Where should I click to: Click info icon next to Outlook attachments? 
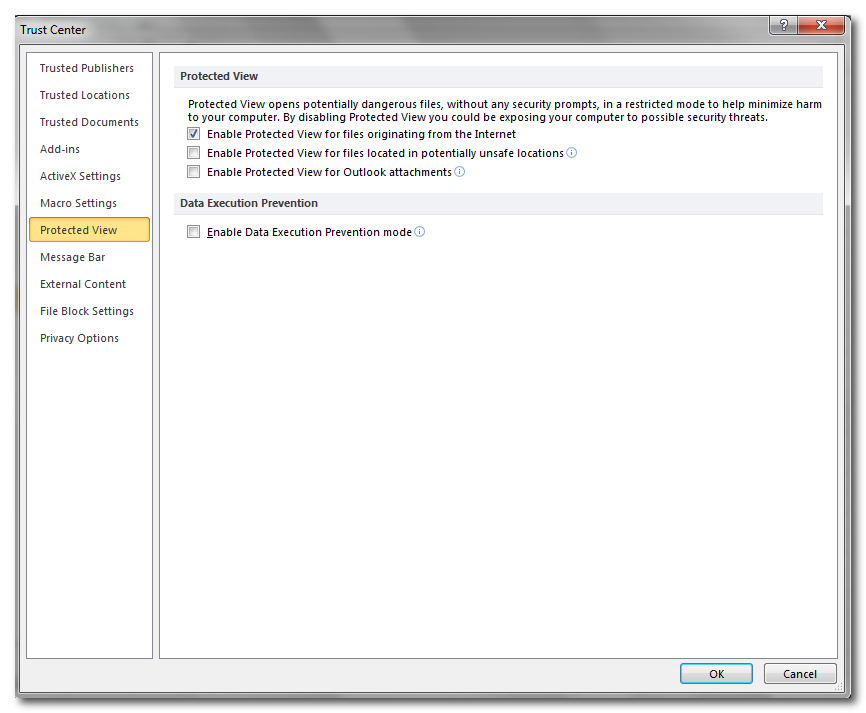point(460,172)
